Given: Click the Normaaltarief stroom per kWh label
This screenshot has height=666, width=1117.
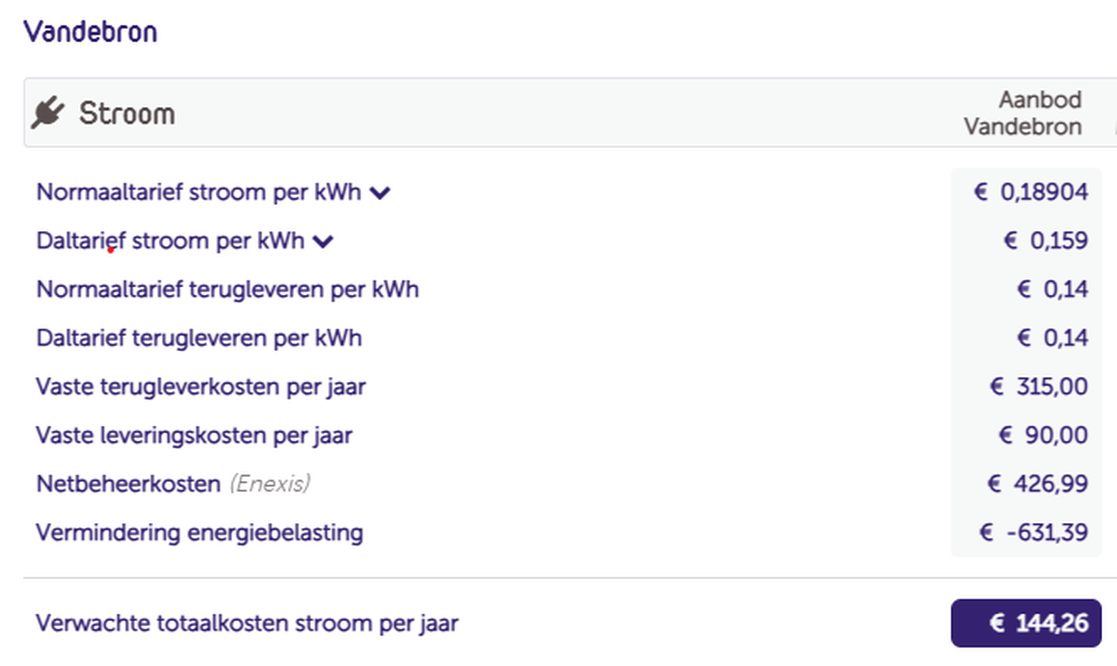Looking at the screenshot, I should (x=198, y=192).
